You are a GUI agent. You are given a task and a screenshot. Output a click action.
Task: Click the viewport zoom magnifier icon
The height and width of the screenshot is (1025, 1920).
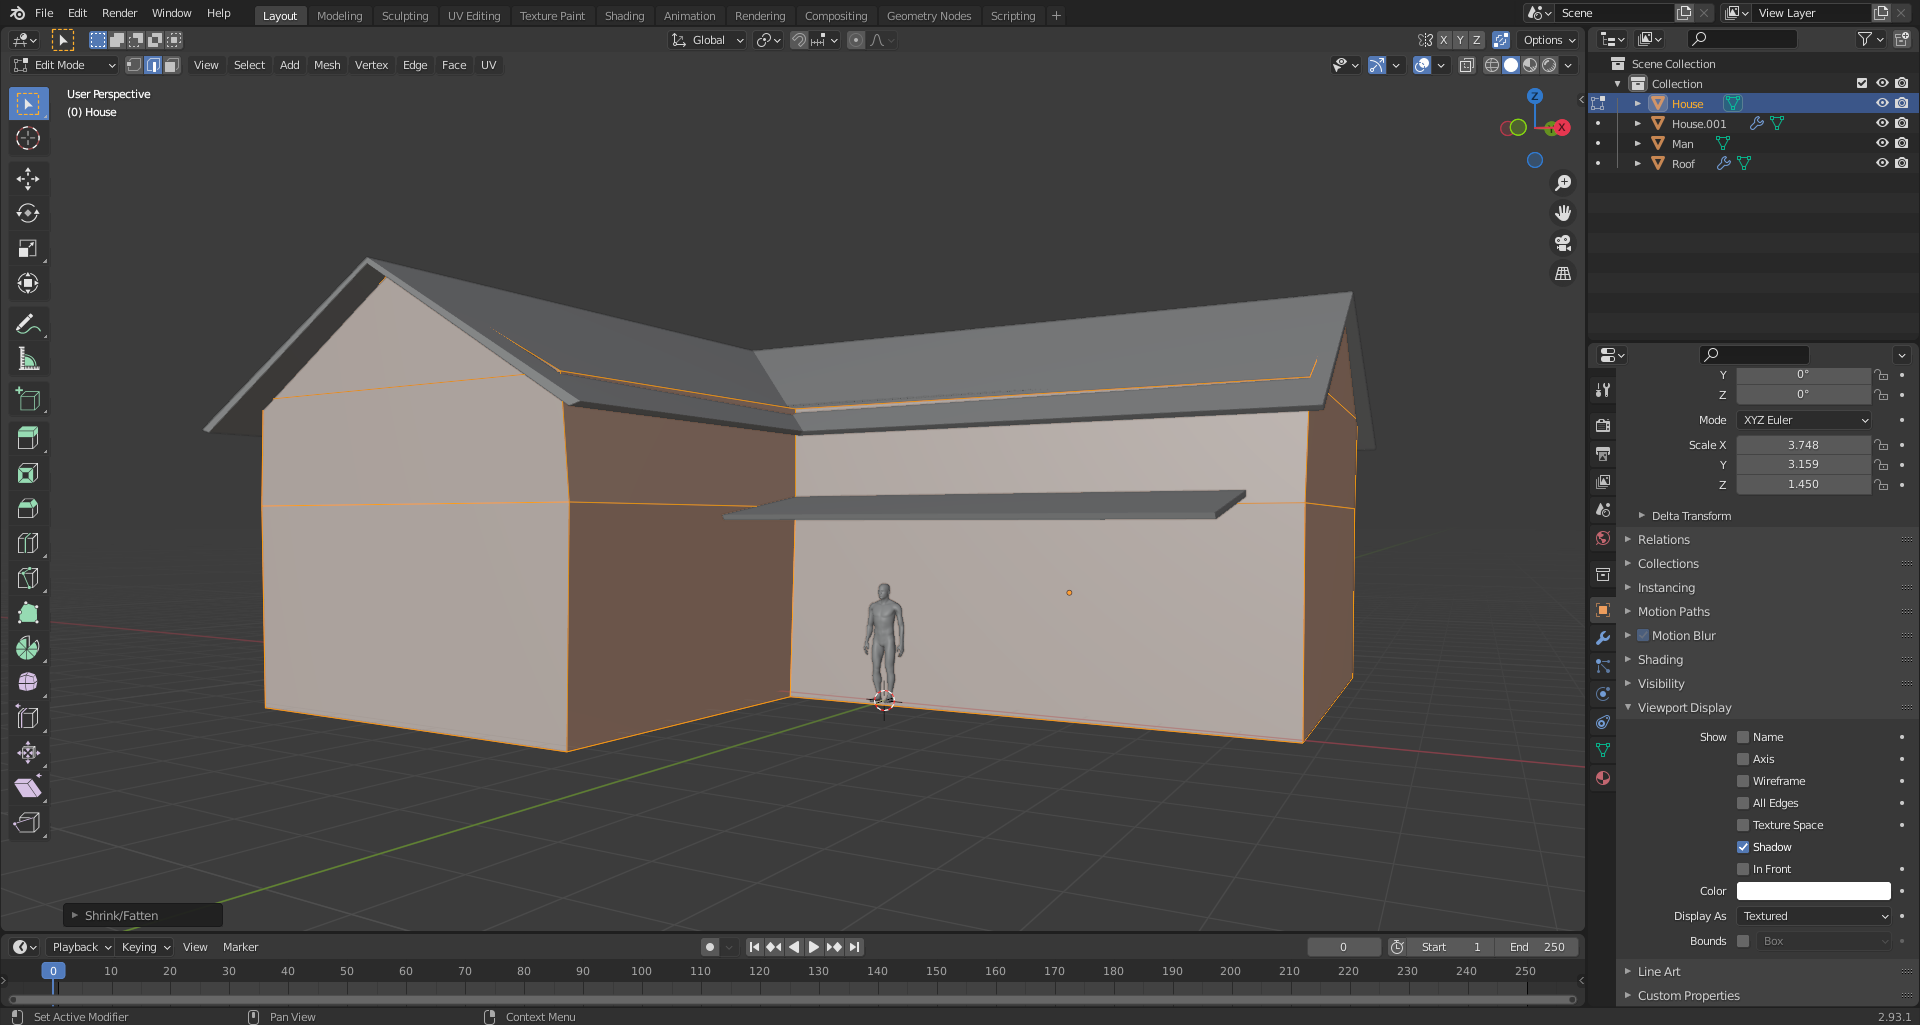pyautogui.click(x=1563, y=183)
